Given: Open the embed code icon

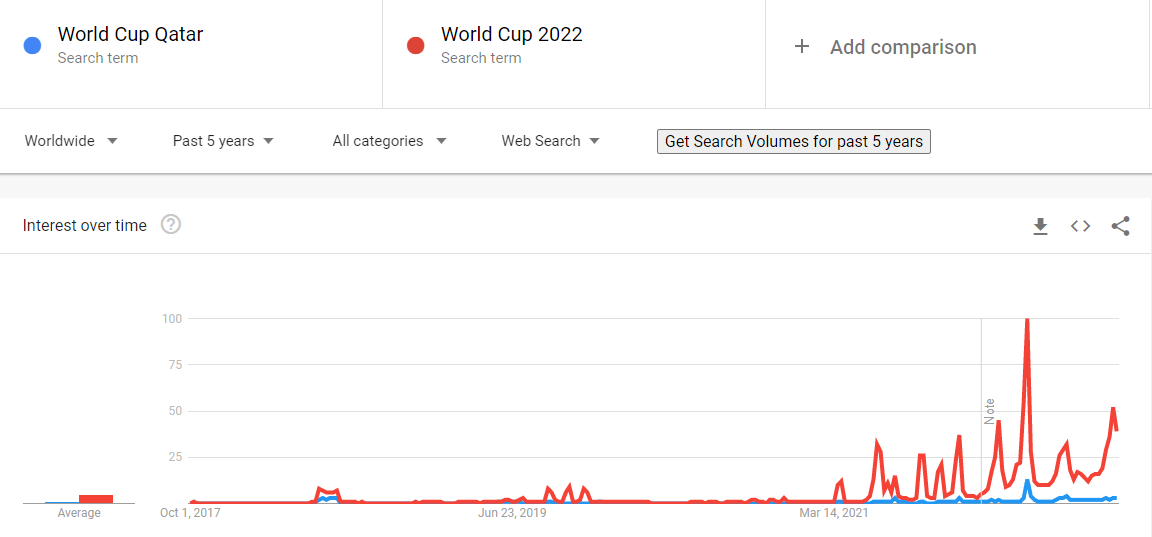Looking at the screenshot, I should [x=1080, y=226].
